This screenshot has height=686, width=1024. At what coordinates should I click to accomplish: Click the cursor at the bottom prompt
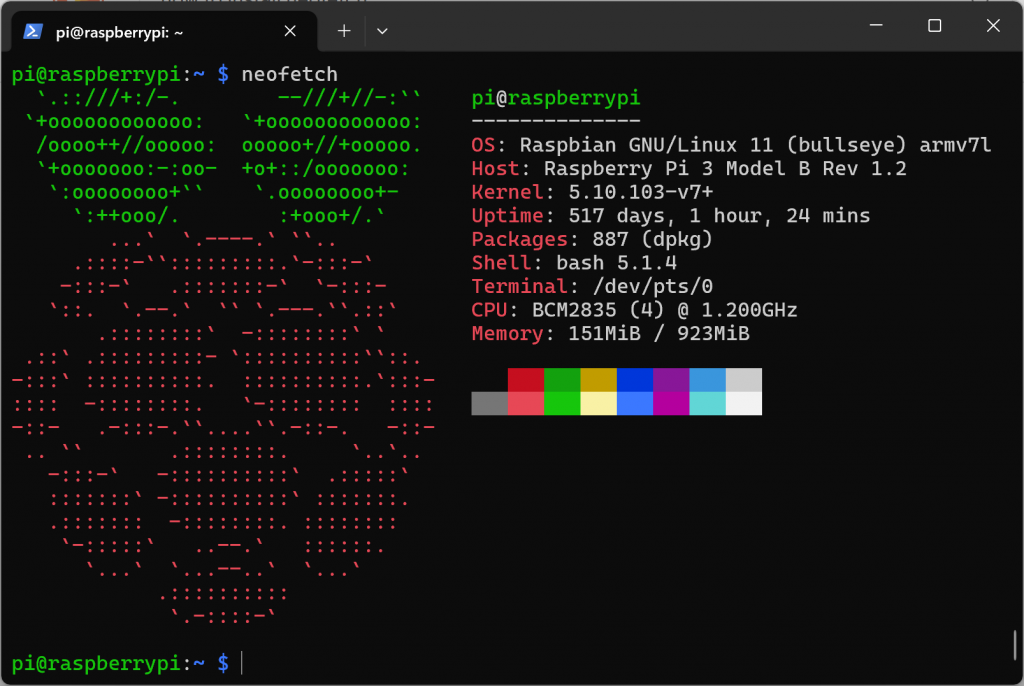242,662
